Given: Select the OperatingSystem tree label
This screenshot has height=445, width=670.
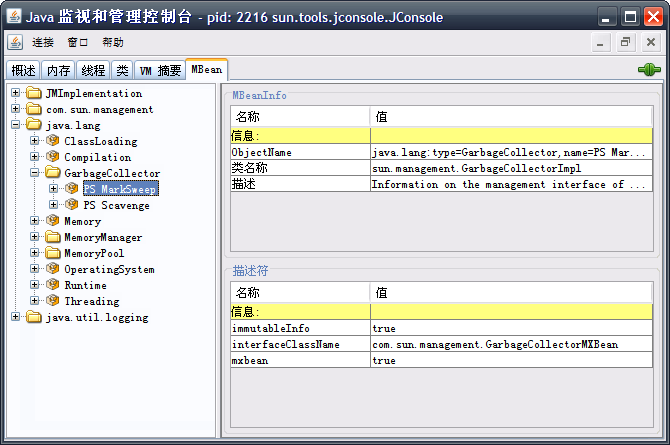Looking at the screenshot, I should 109,269.
